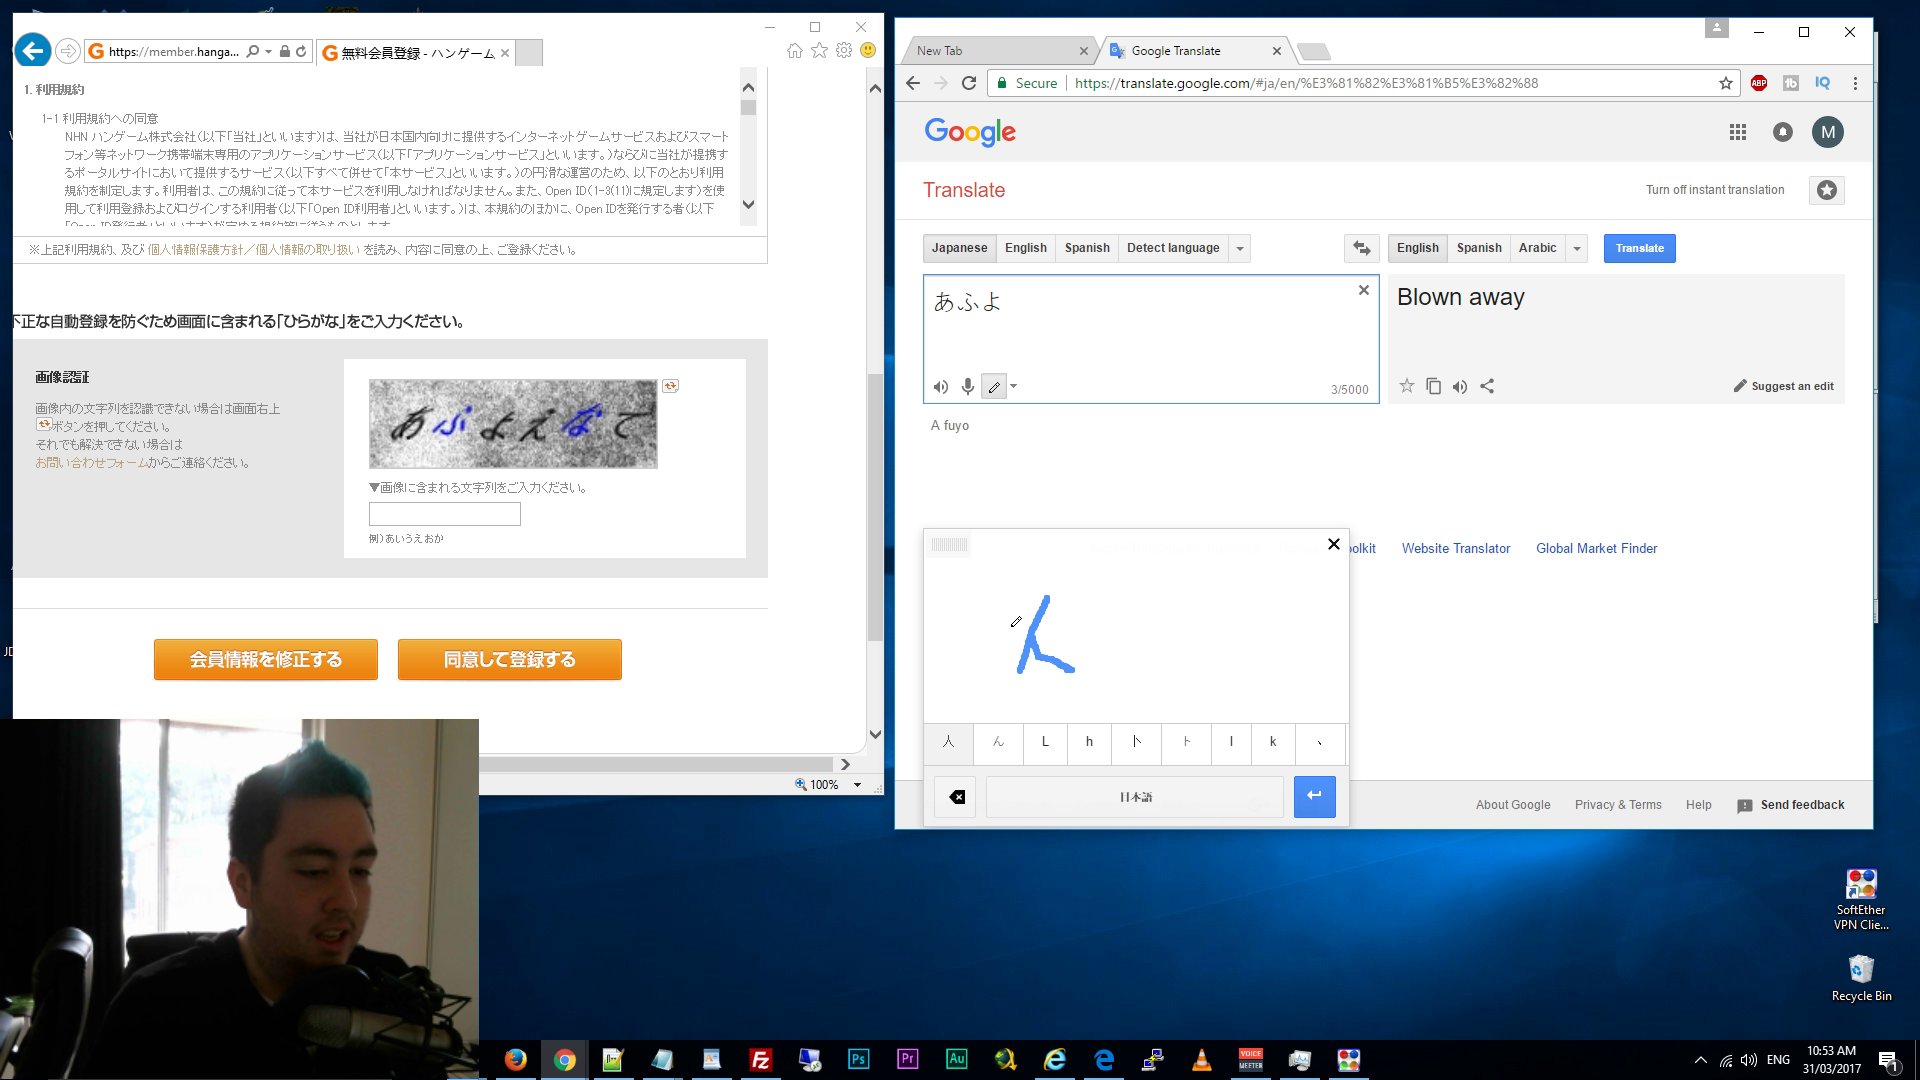
Task: Listen to the Japanese source text
Action: tap(940, 387)
